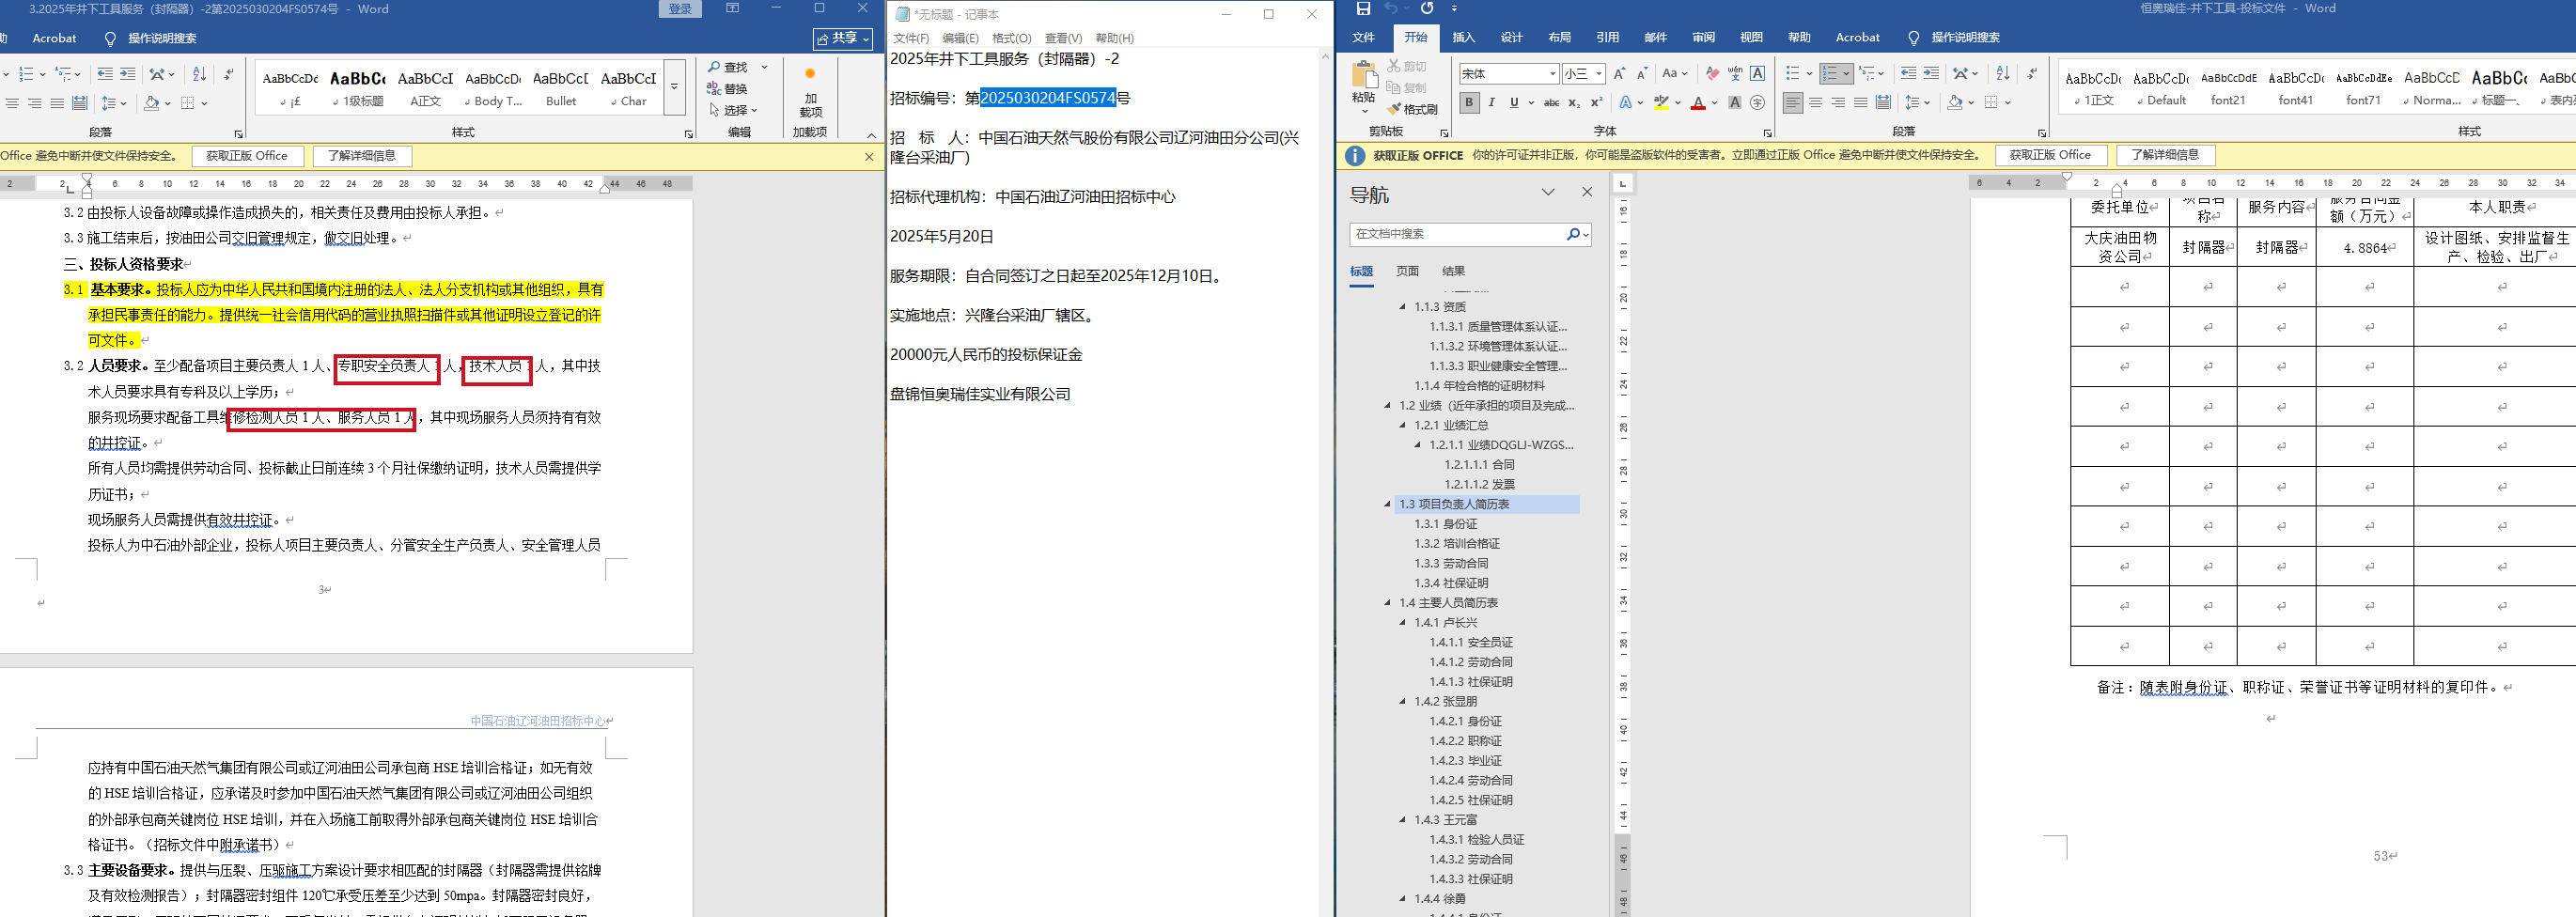The width and height of the screenshot is (2576, 917).
Task: Sort text A-Z in left Word ribbon
Action: (x=199, y=74)
